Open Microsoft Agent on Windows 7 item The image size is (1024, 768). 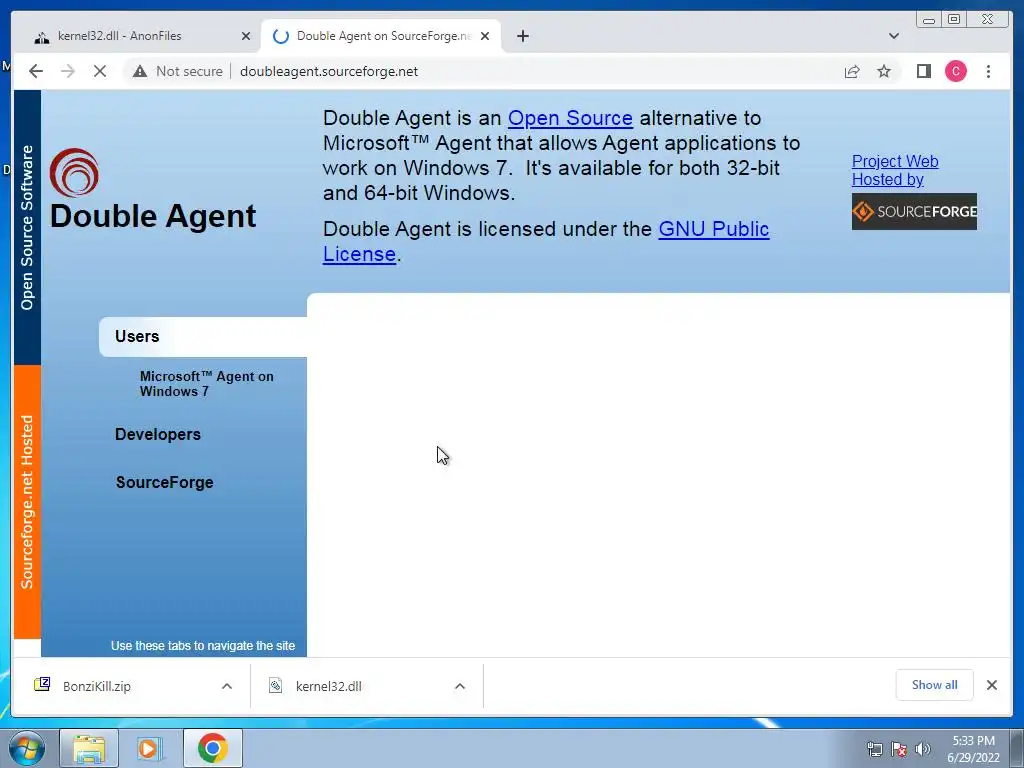[206, 384]
